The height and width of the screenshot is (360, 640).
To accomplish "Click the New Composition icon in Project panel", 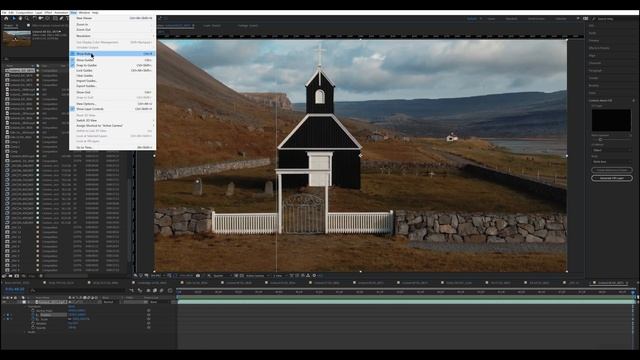I will pyautogui.click(x=17, y=276).
